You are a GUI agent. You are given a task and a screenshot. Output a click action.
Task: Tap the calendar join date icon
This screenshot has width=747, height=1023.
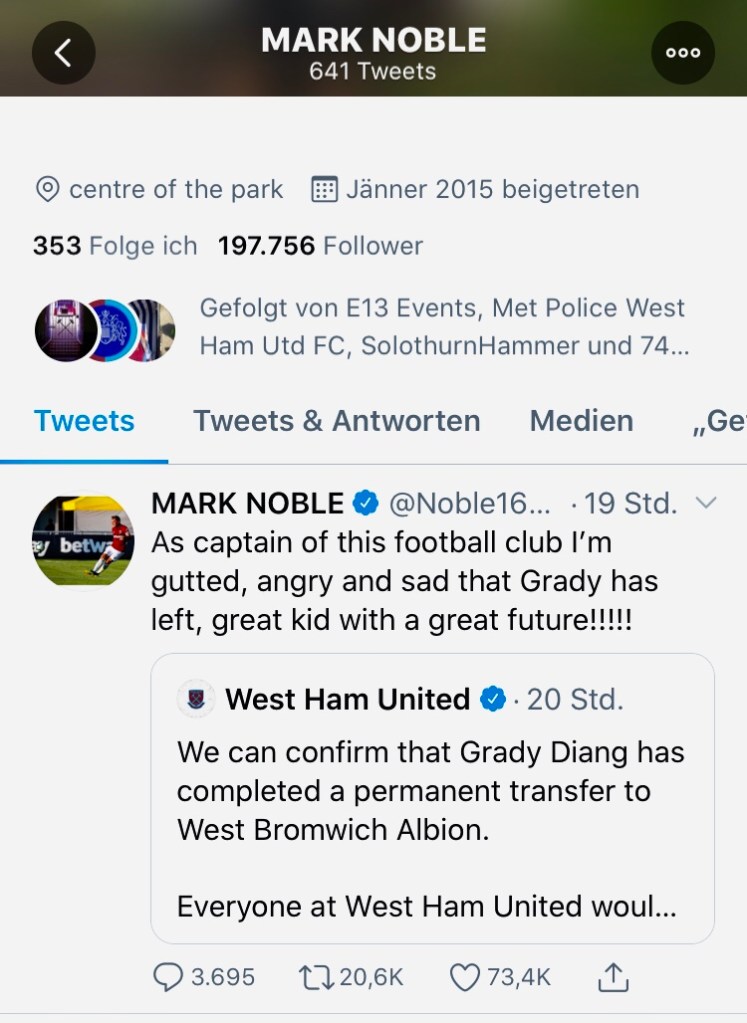(x=324, y=189)
